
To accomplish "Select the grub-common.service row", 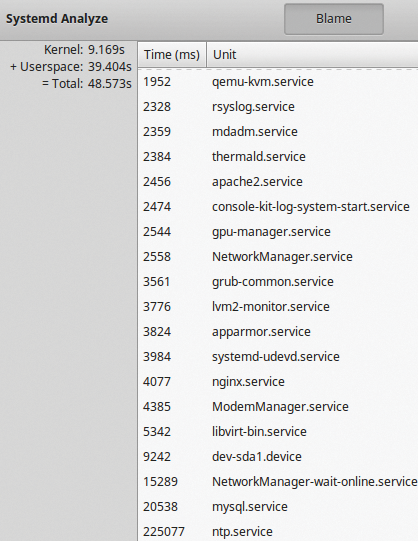I will 278,282.
